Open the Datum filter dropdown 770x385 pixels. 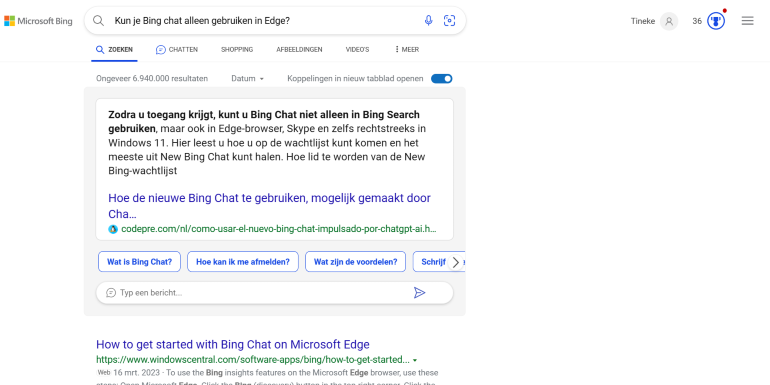point(248,79)
